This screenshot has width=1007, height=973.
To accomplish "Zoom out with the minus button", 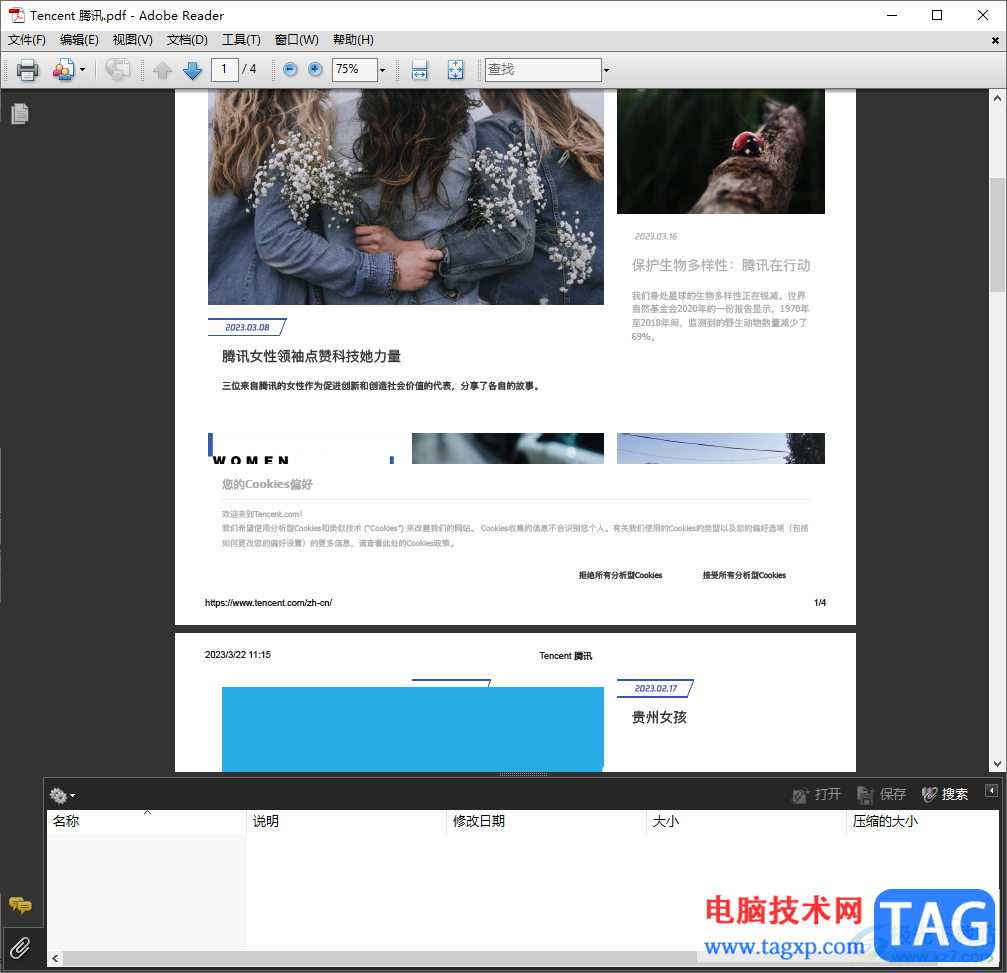I will pyautogui.click(x=290, y=69).
